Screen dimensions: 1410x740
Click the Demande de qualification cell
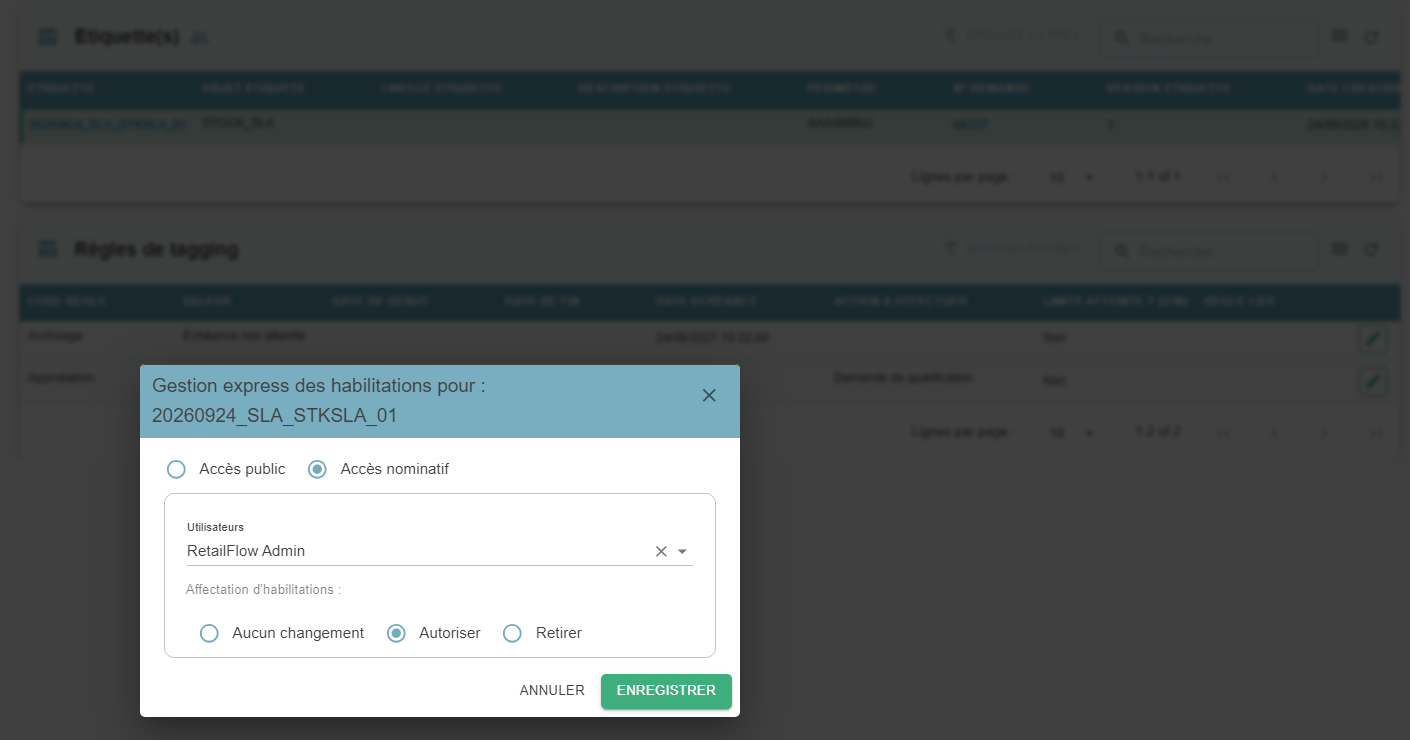coord(903,378)
